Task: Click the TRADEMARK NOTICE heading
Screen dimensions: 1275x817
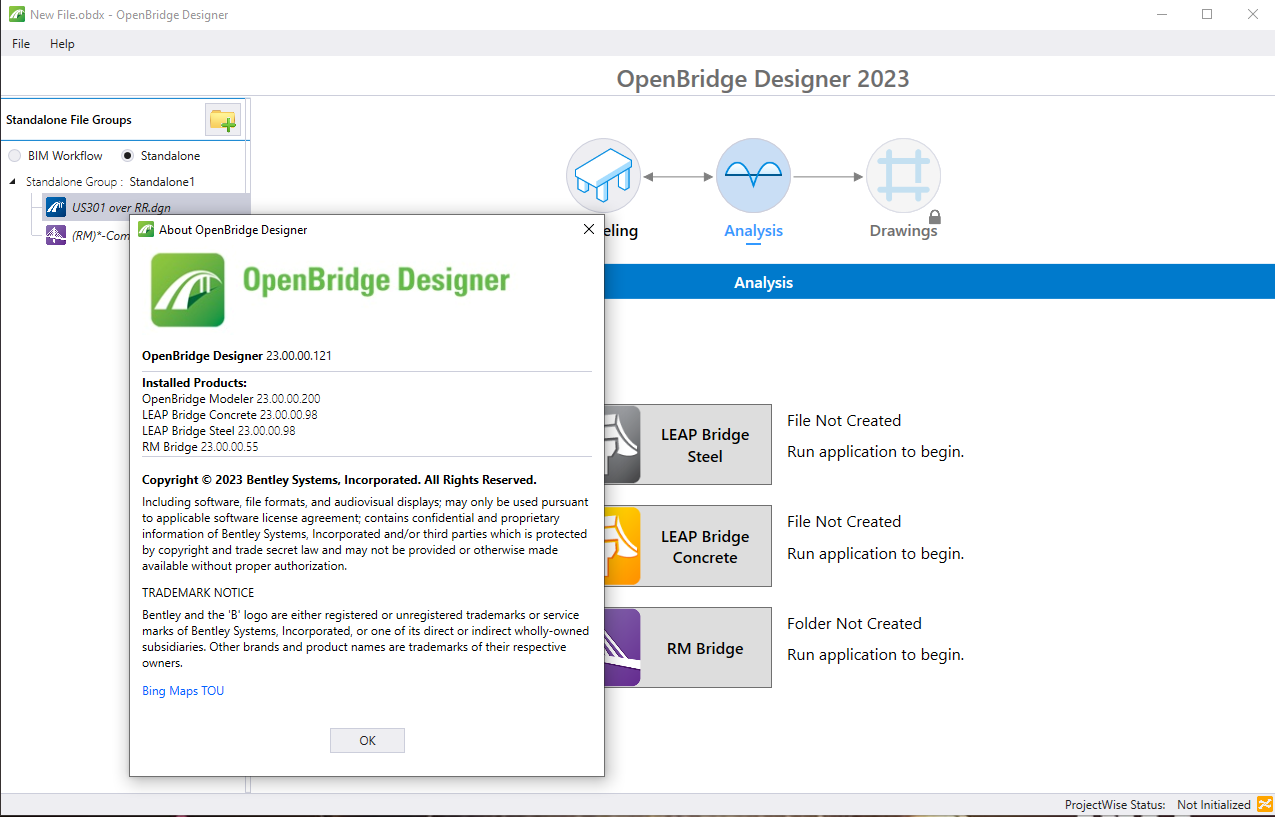Action: (x=198, y=593)
